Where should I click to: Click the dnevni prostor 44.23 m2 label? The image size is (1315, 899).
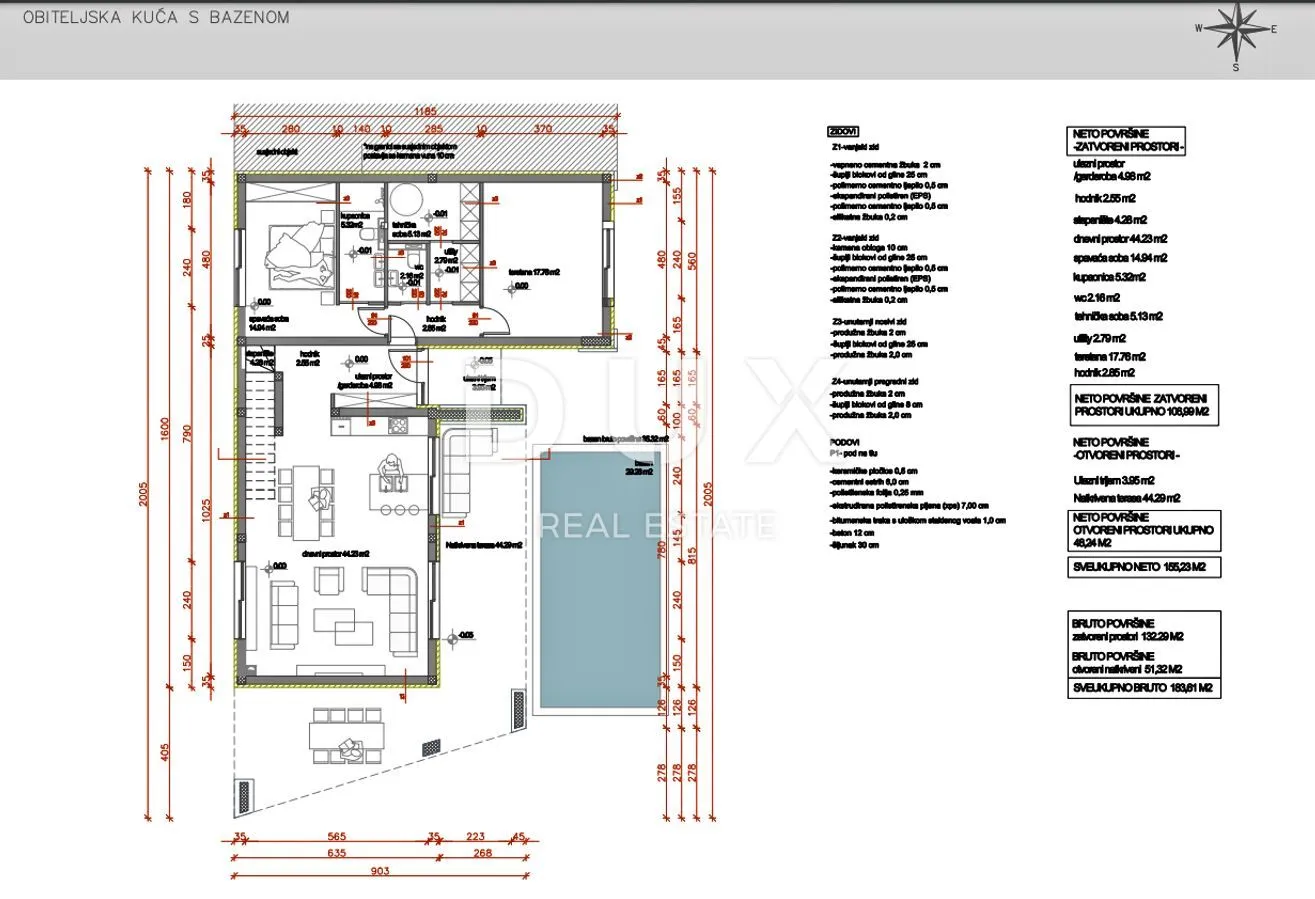(336, 553)
